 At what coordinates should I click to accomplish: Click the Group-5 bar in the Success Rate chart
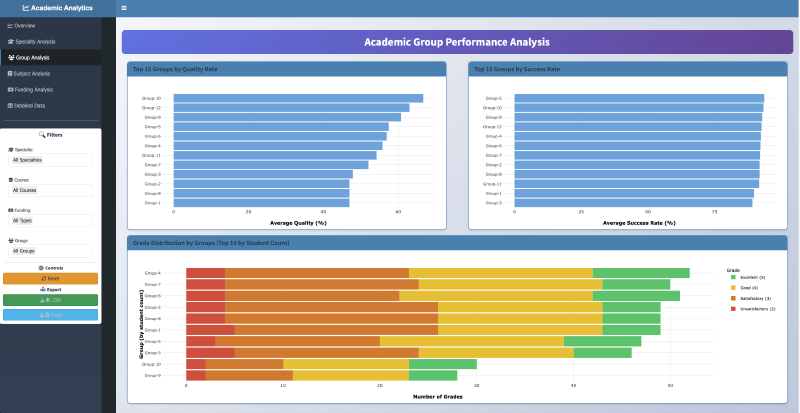(x=639, y=98)
